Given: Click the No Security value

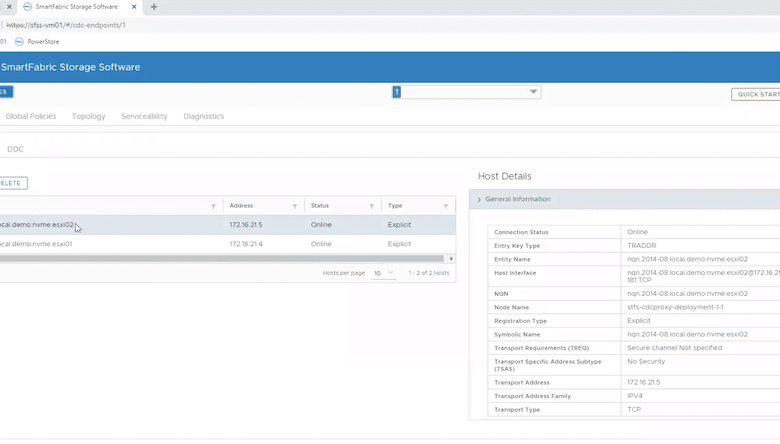Looking at the screenshot, I should (x=646, y=361).
